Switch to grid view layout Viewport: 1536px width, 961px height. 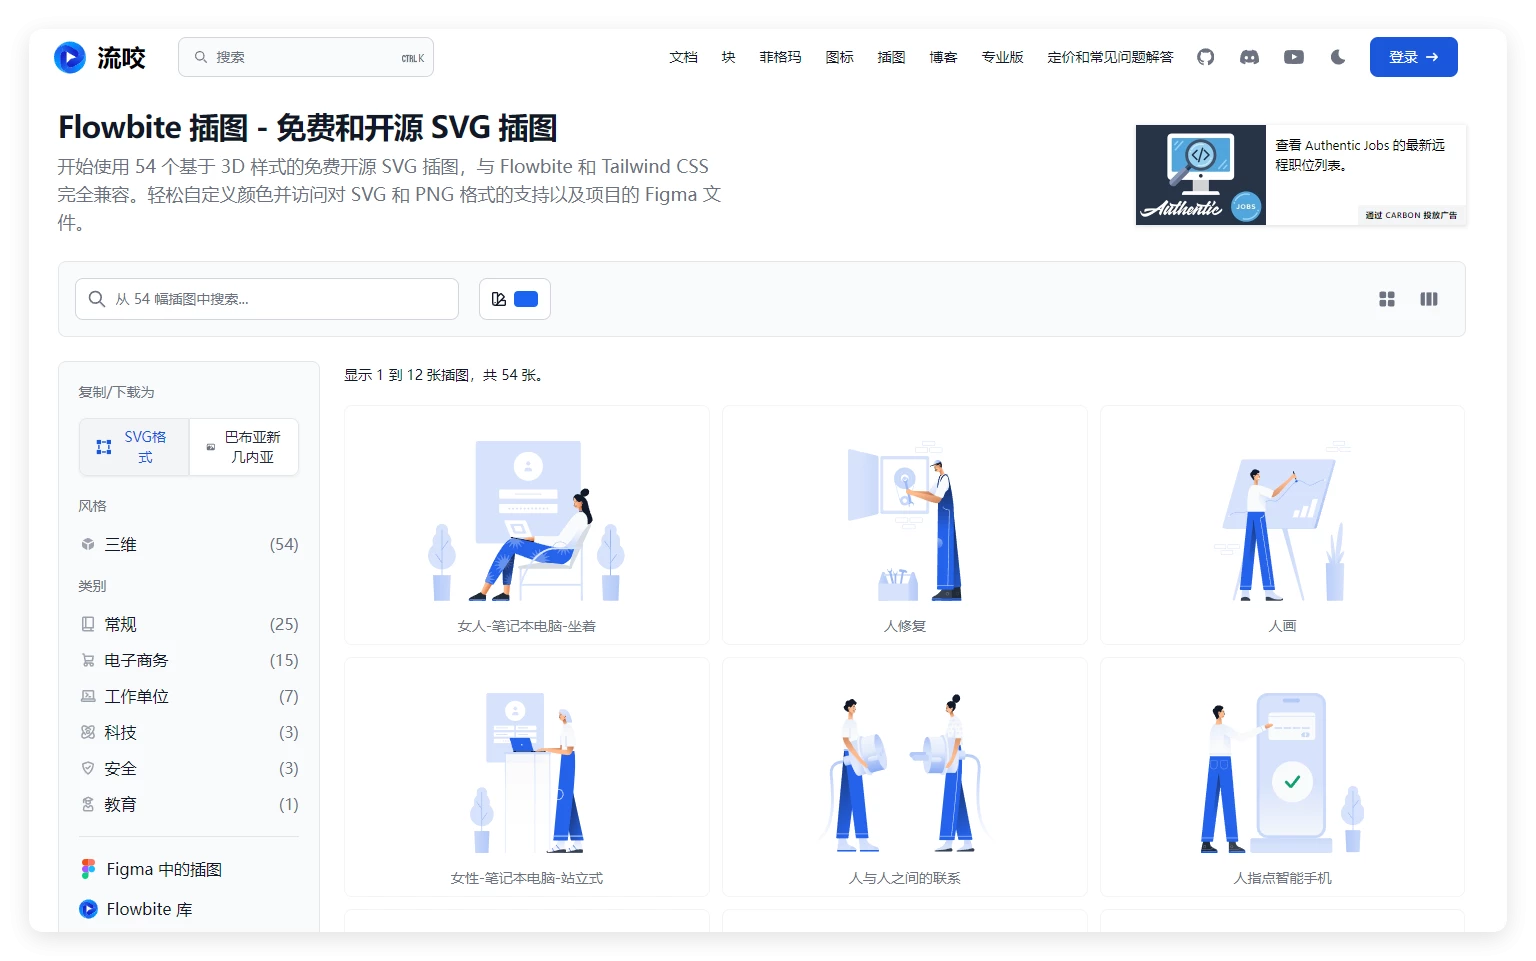click(x=1386, y=299)
